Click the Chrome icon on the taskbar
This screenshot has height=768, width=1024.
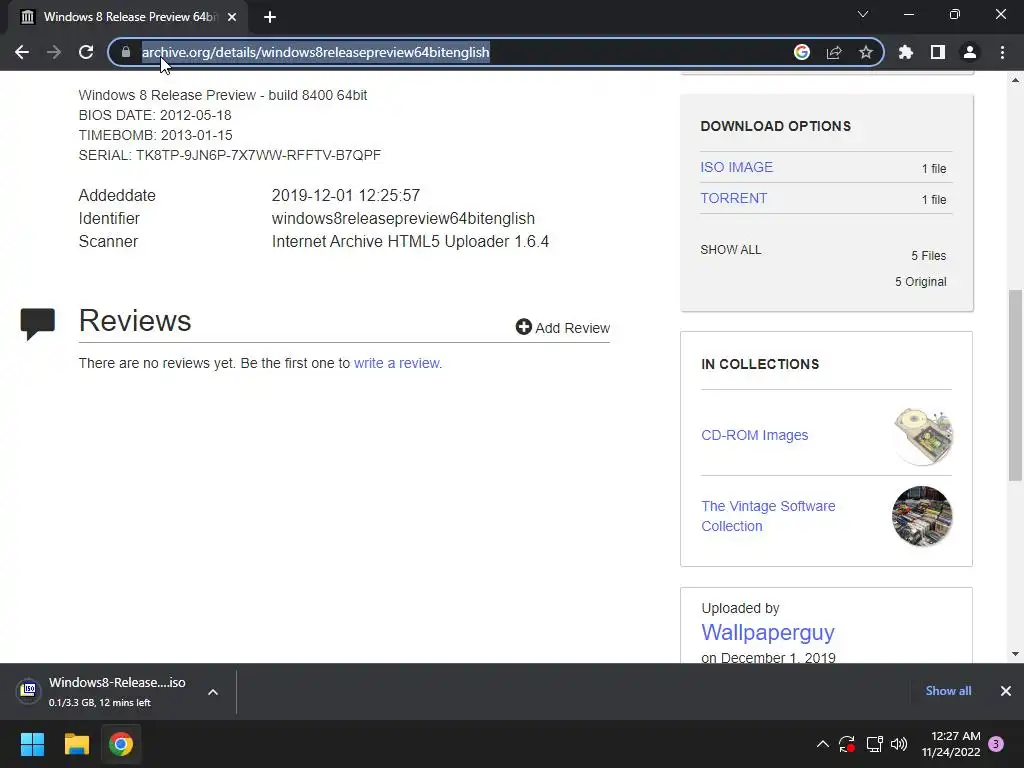121,744
